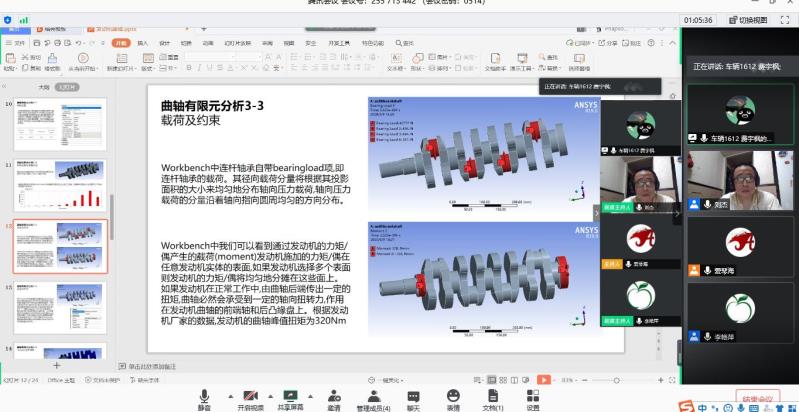Click the green network signal strength icon

click(x=23, y=20)
